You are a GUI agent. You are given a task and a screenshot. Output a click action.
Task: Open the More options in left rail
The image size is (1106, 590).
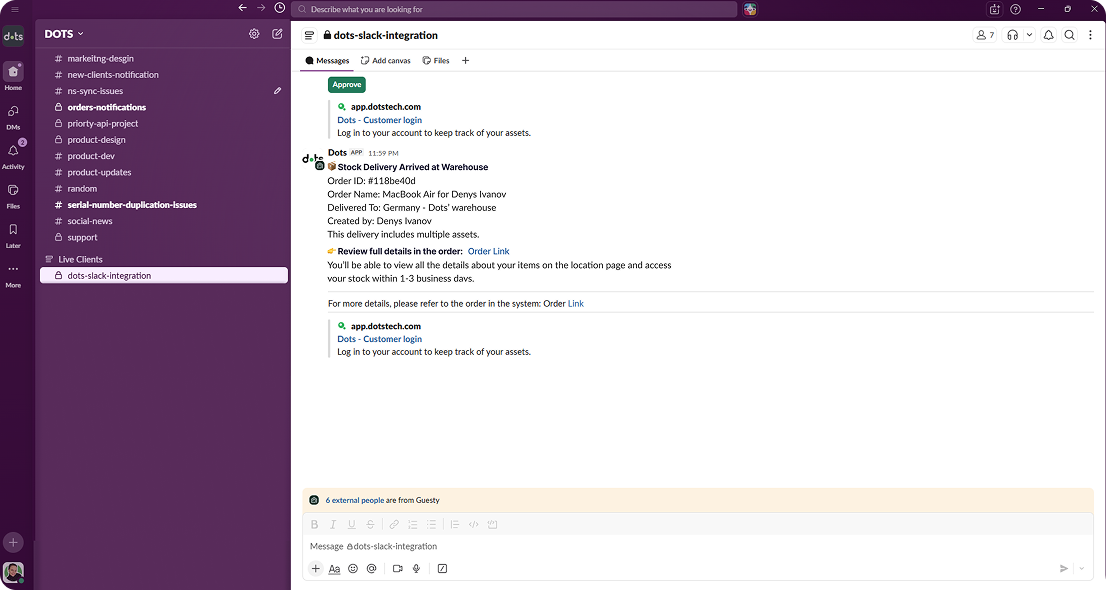pos(13,275)
